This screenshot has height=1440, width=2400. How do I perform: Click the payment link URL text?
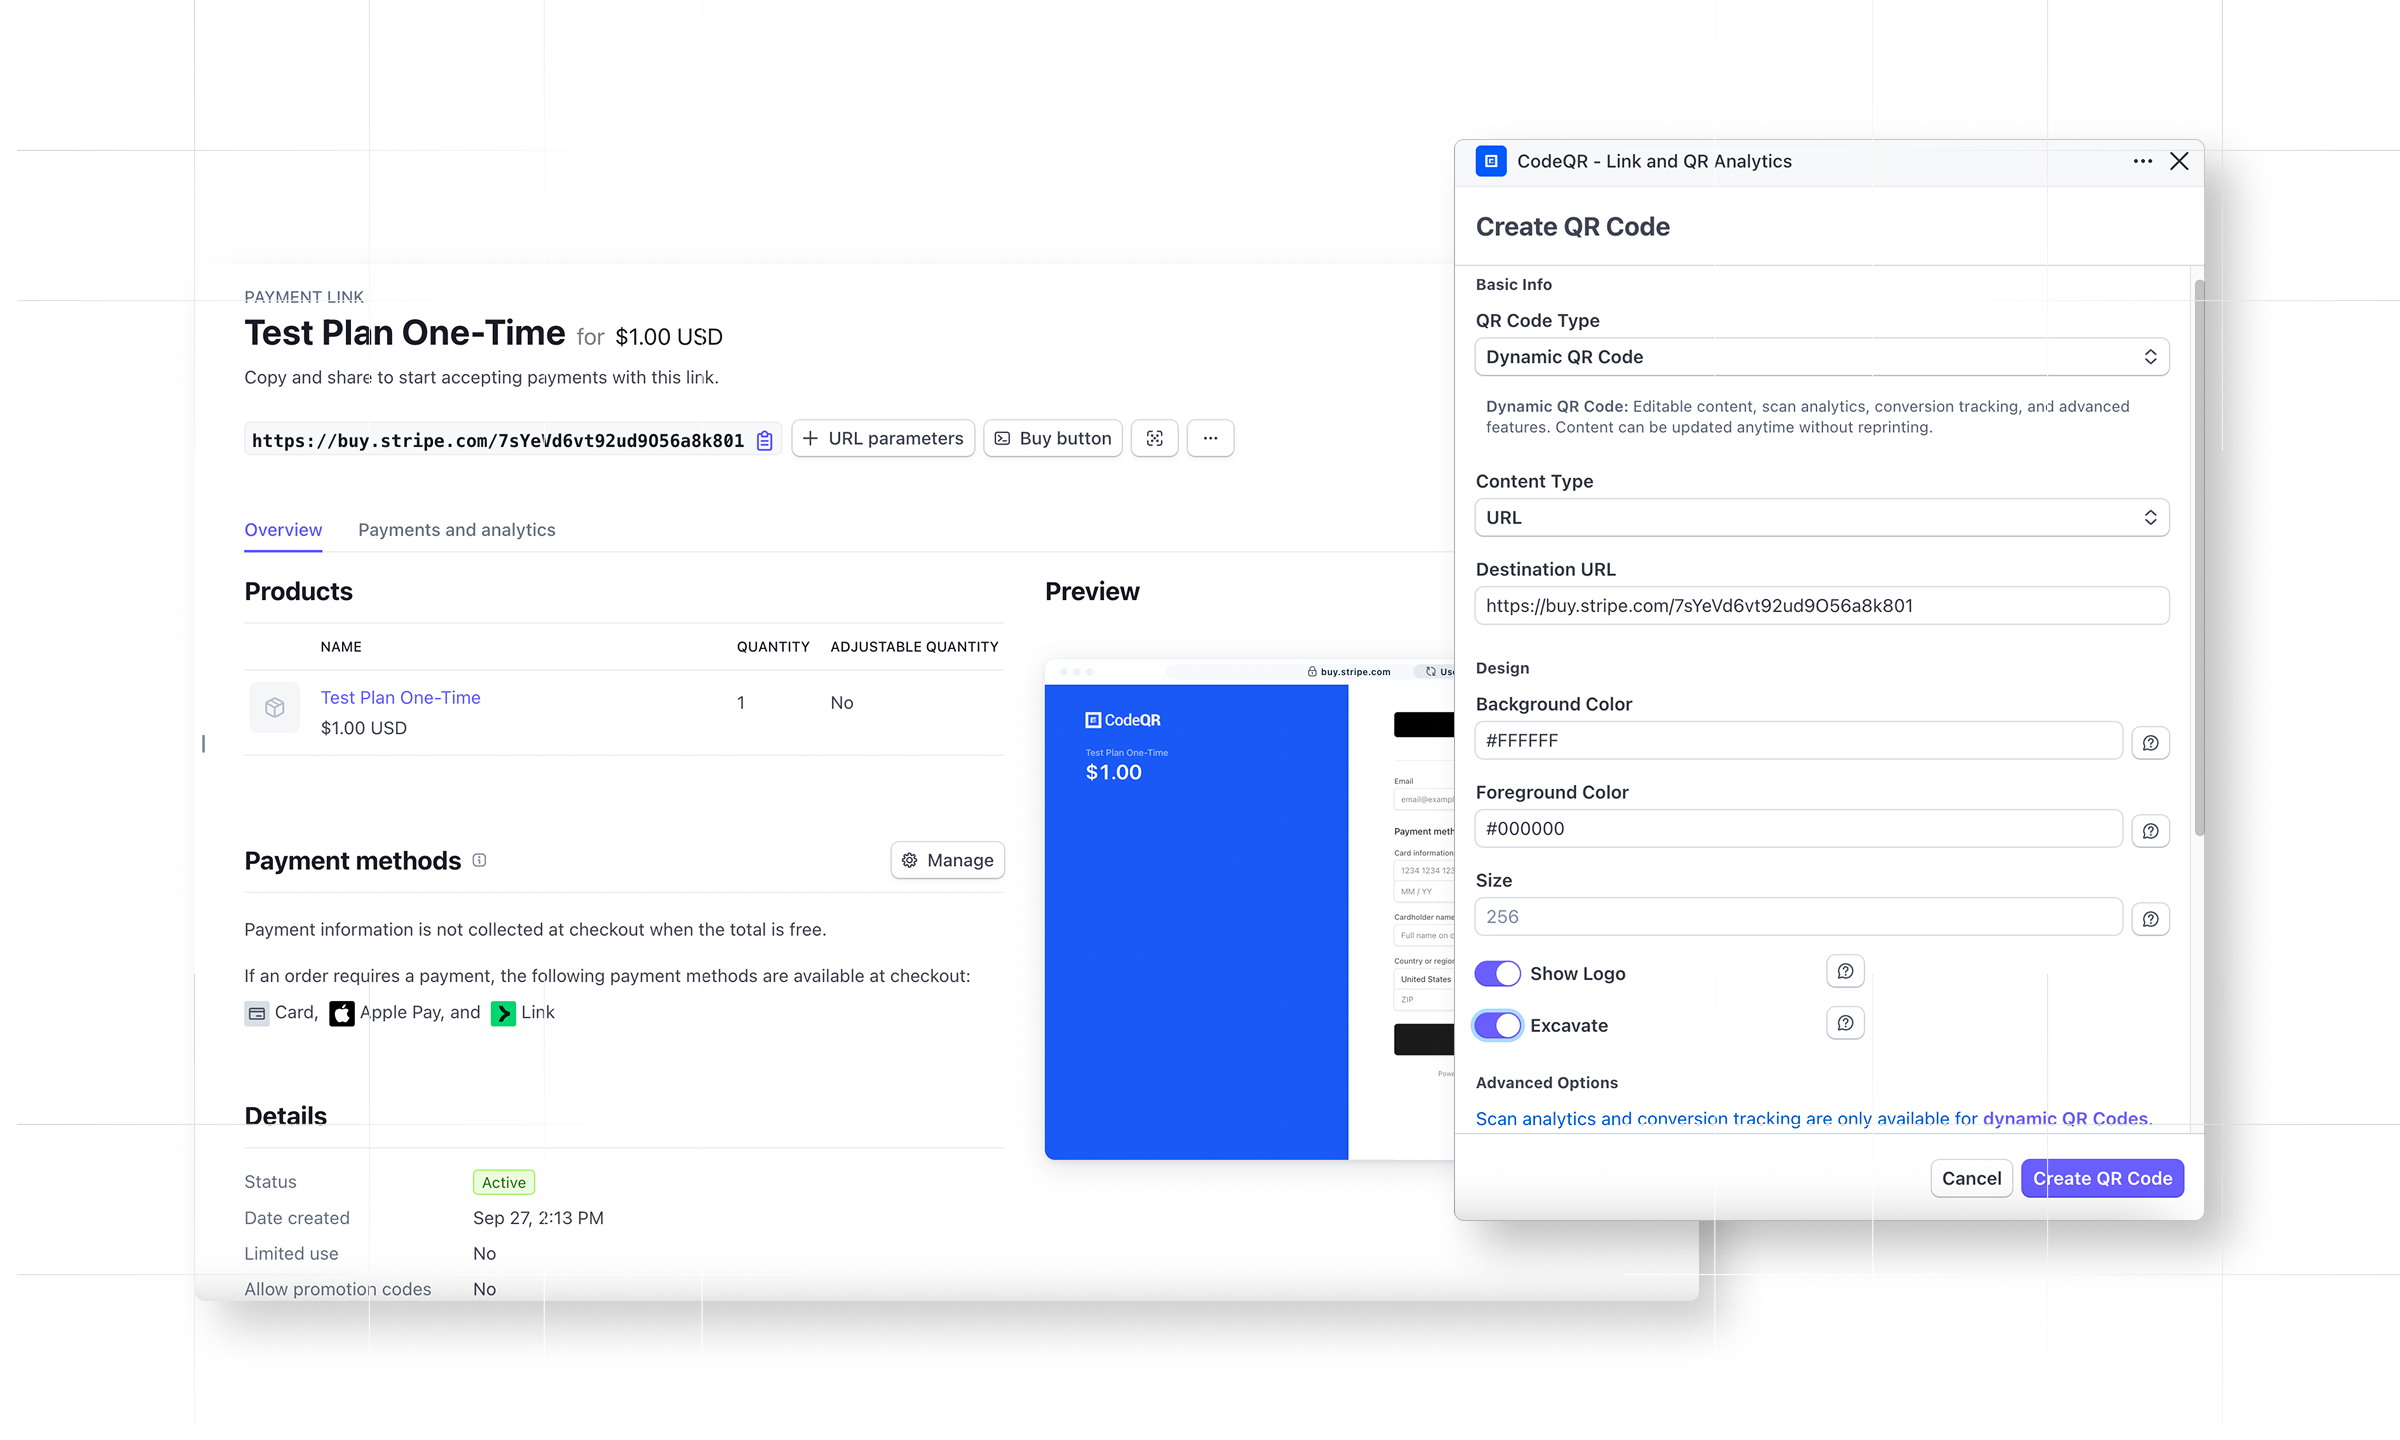[498, 440]
